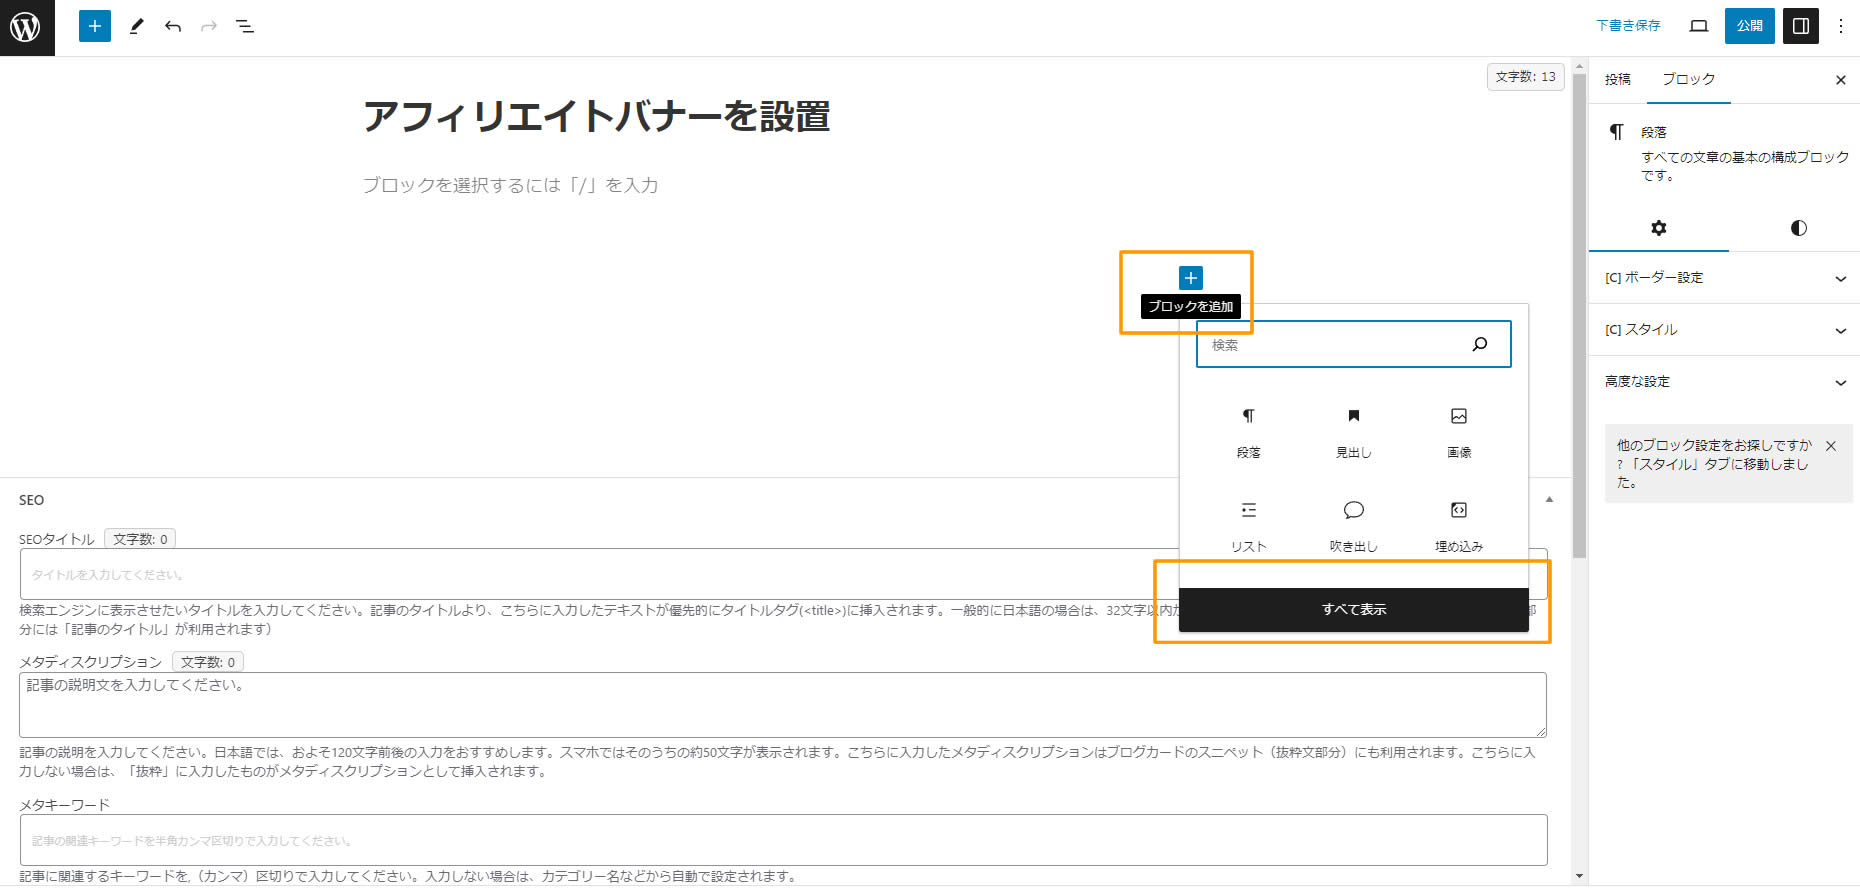Redo the last undone change
This screenshot has width=1860, height=889.
(209, 26)
